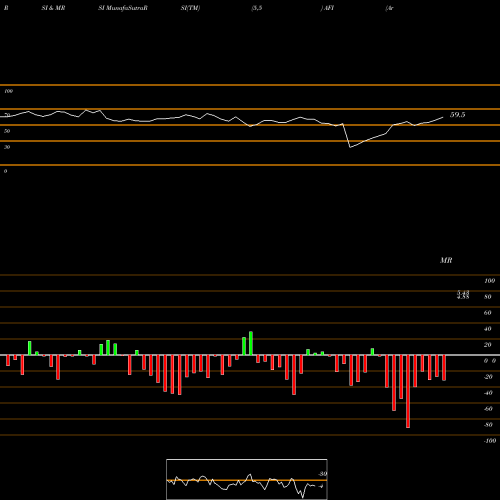Viewport: 500px width, 500px height.
Task: Click the longest red MR bar near -85
Action: point(408,391)
